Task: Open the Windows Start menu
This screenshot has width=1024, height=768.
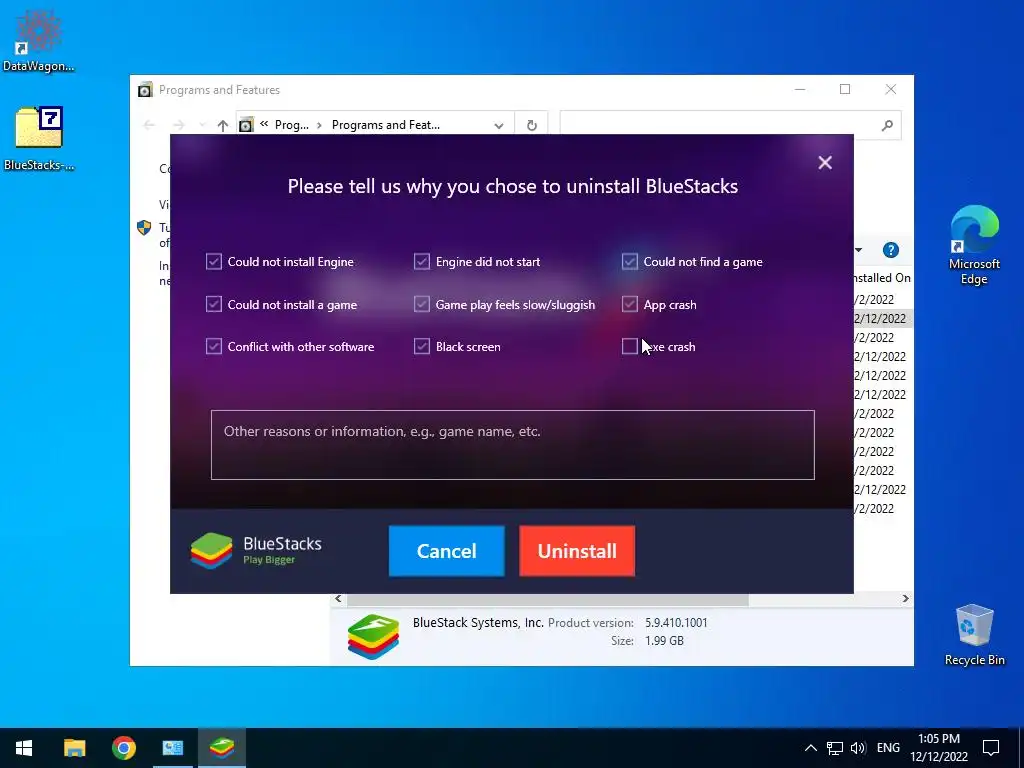Action: pos(24,748)
